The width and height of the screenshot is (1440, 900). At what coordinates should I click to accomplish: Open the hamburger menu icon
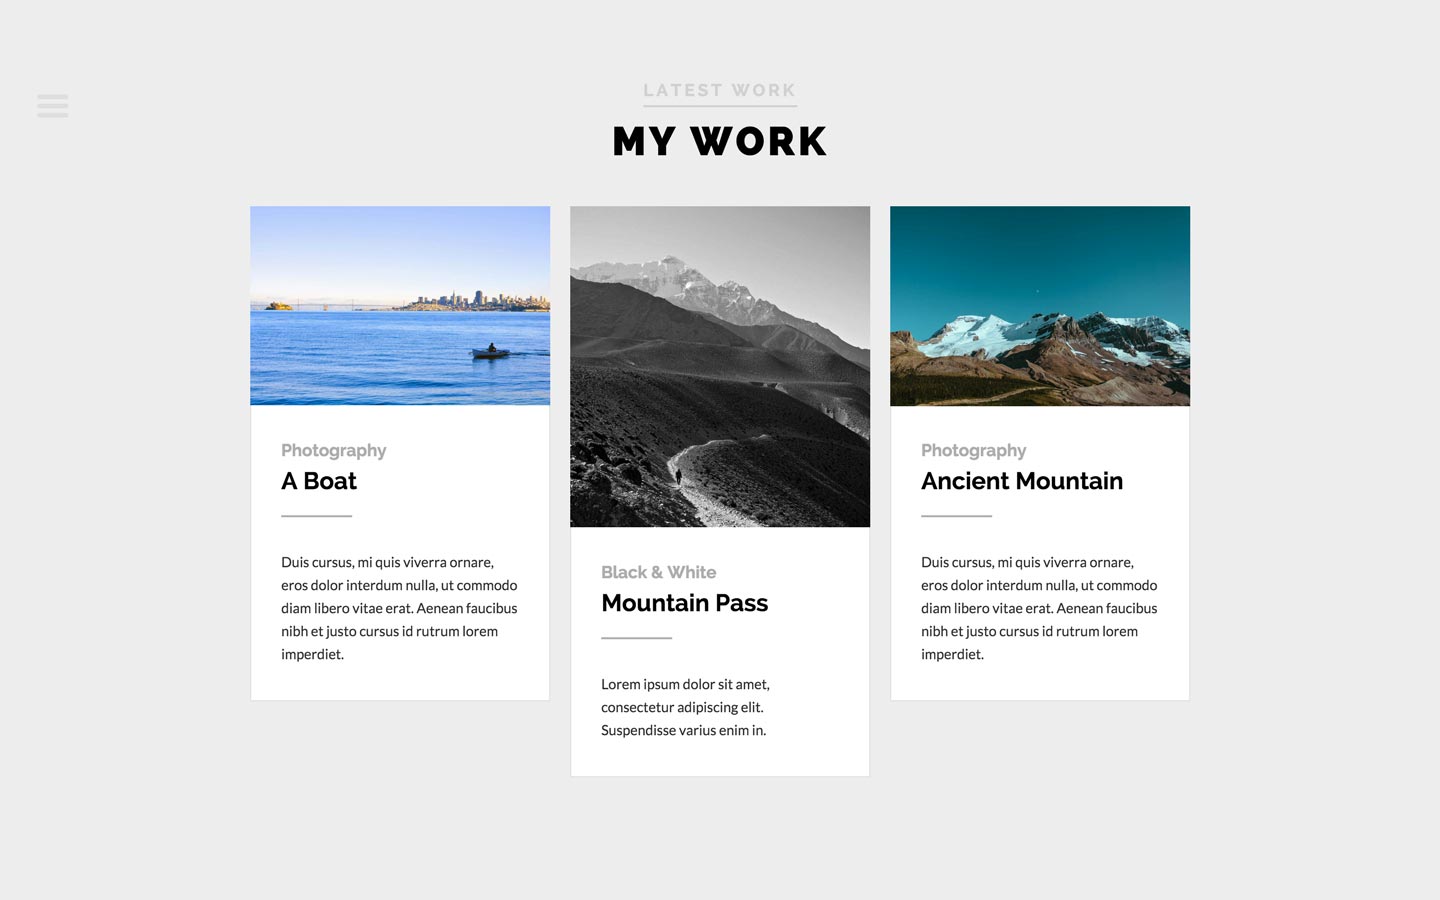53,106
